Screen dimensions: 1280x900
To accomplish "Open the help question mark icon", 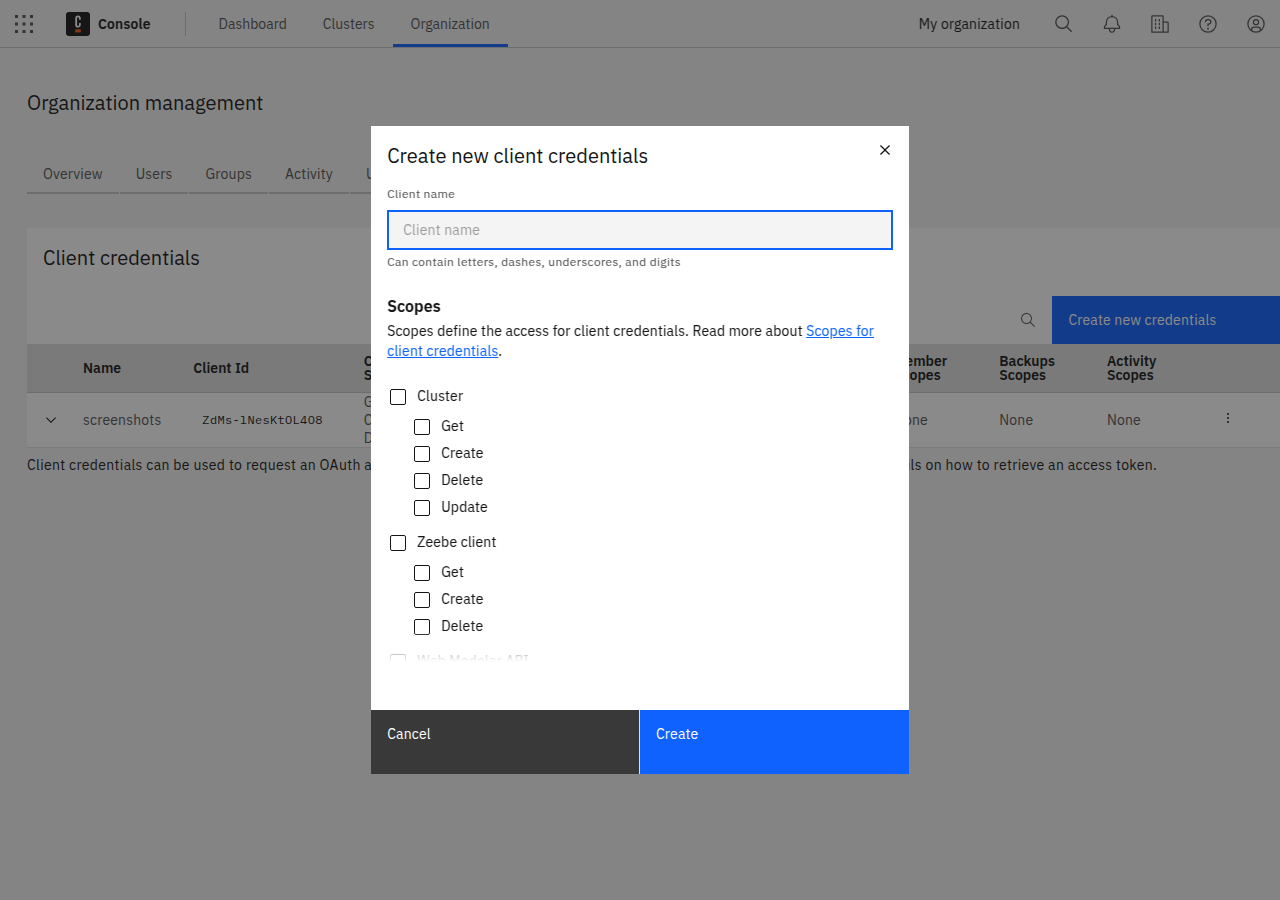I will point(1207,24).
